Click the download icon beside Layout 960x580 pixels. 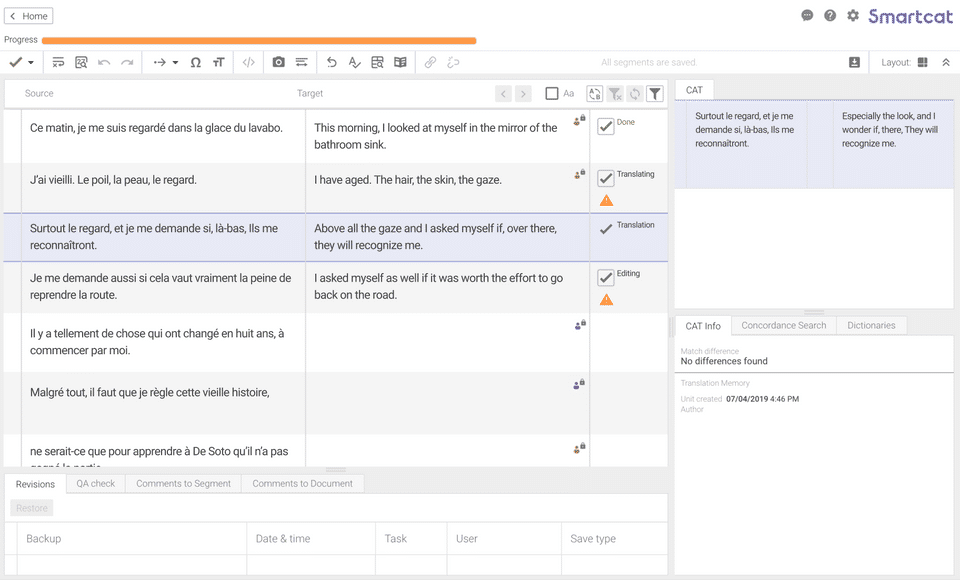(854, 62)
